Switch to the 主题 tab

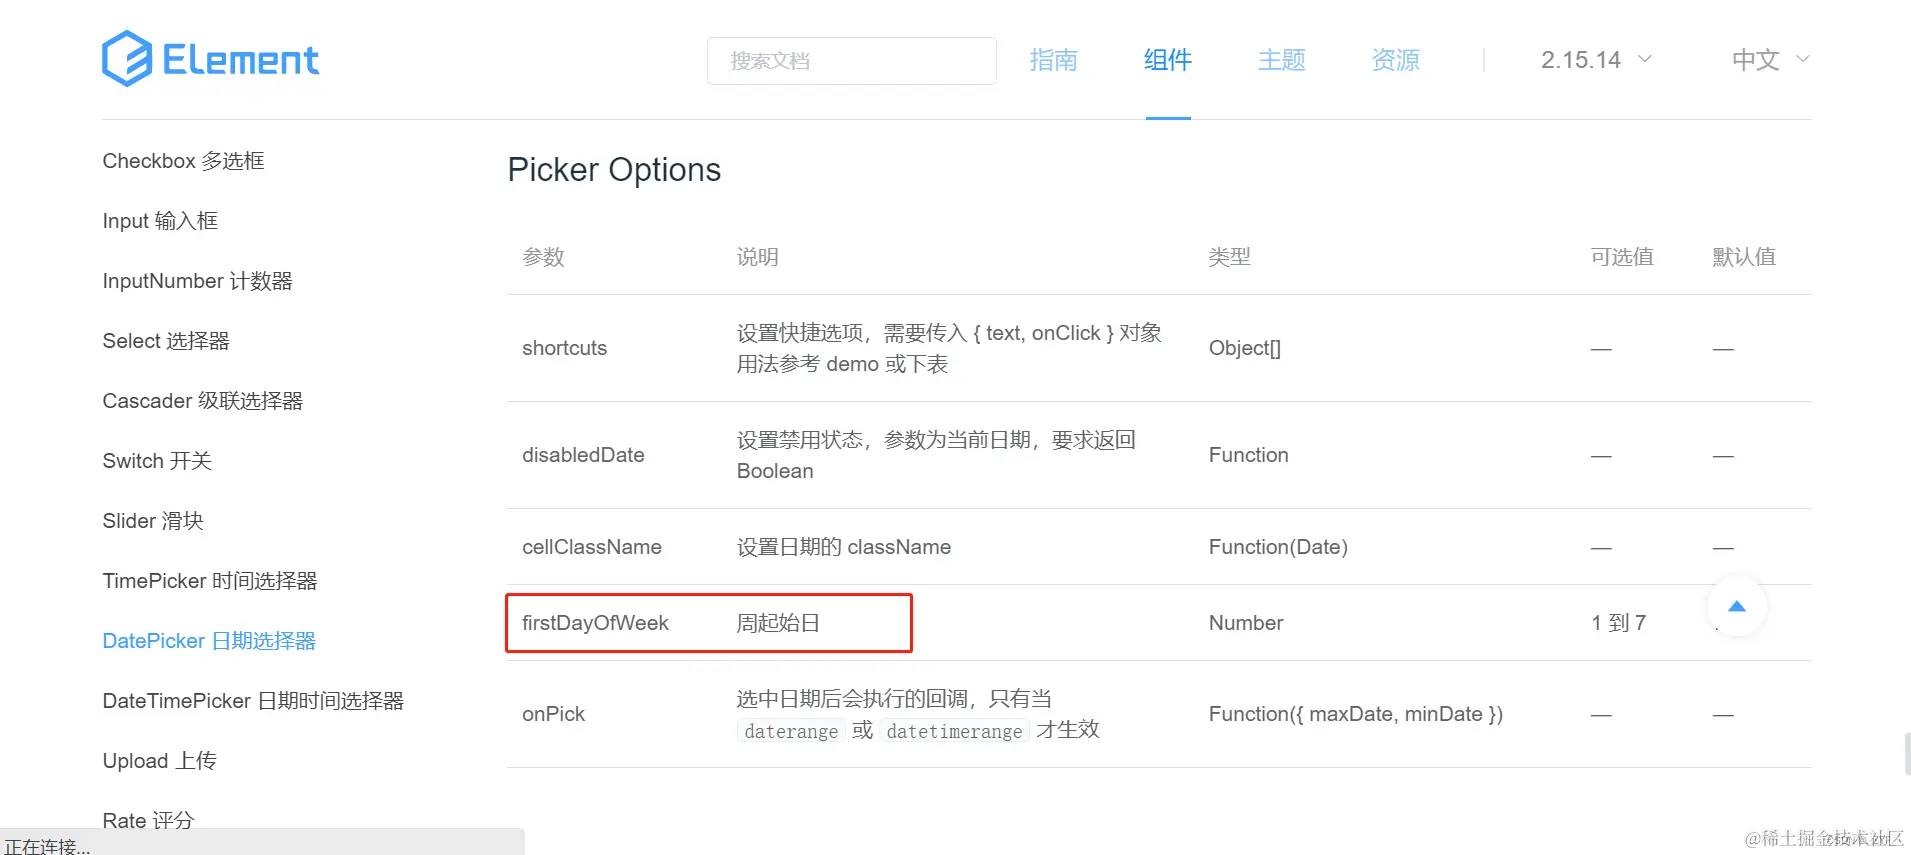click(1281, 60)
